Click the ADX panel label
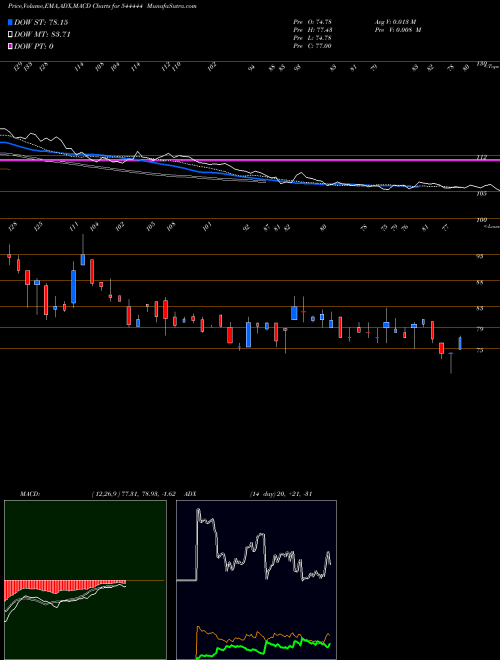500x660 pixels. (x=190, y=494)
